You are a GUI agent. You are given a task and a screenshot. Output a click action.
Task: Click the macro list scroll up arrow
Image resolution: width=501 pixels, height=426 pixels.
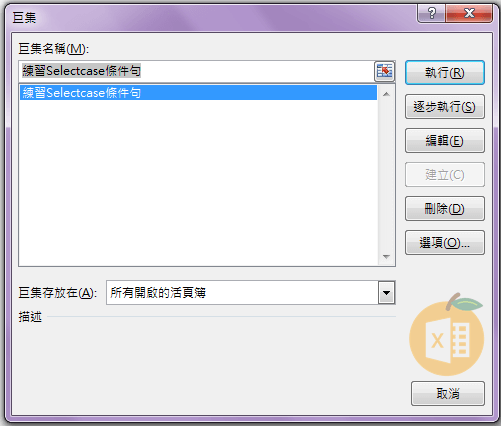pyautogui.click(x=386, y=94)
